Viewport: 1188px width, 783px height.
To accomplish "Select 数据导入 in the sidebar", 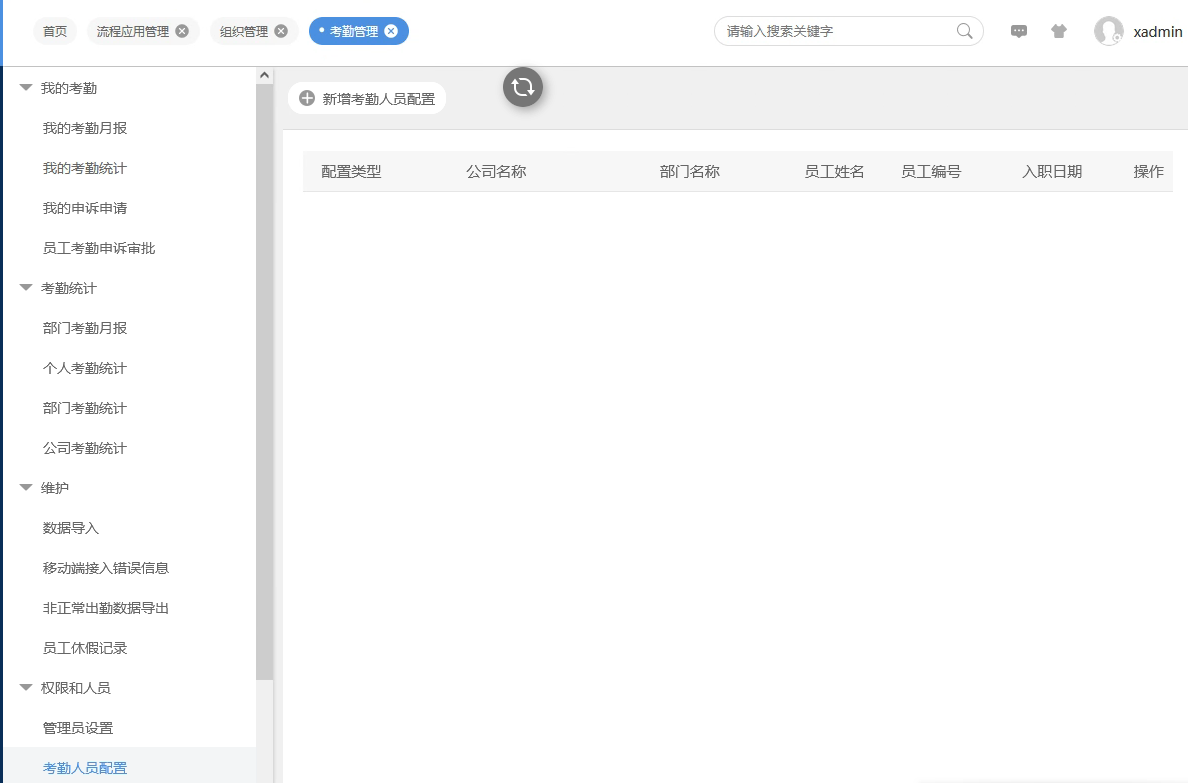I will [71, 528].
